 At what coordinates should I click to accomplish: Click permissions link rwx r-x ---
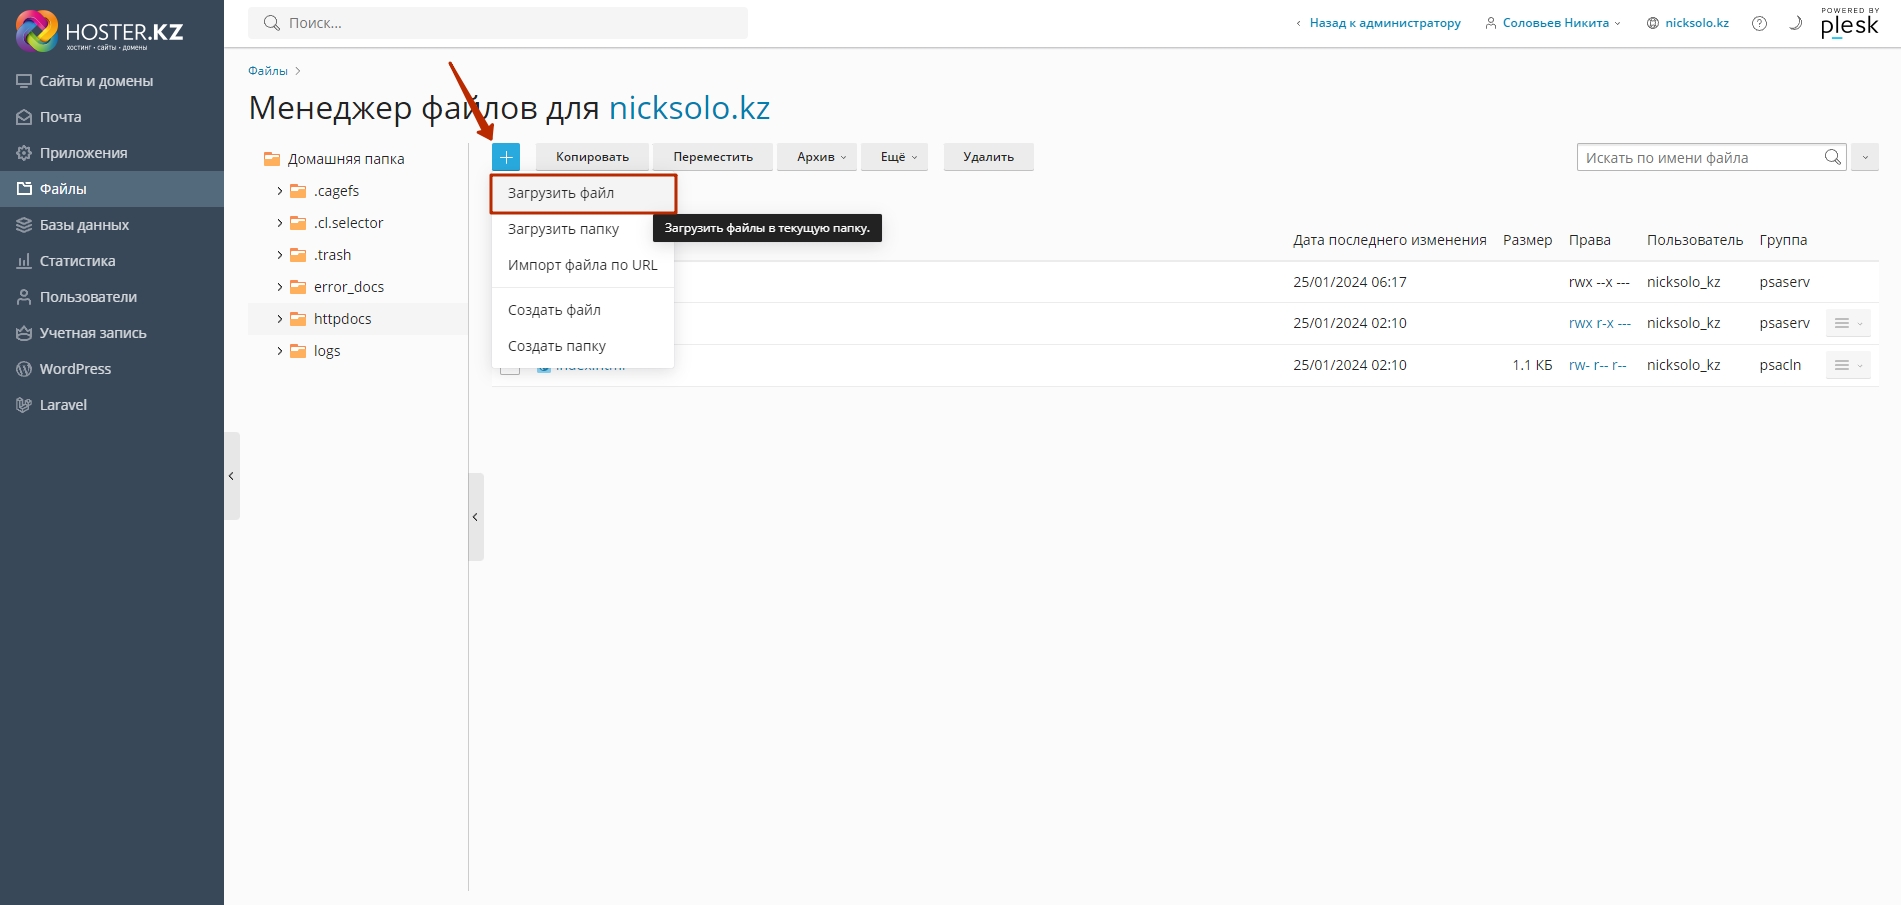[1600, 323]
